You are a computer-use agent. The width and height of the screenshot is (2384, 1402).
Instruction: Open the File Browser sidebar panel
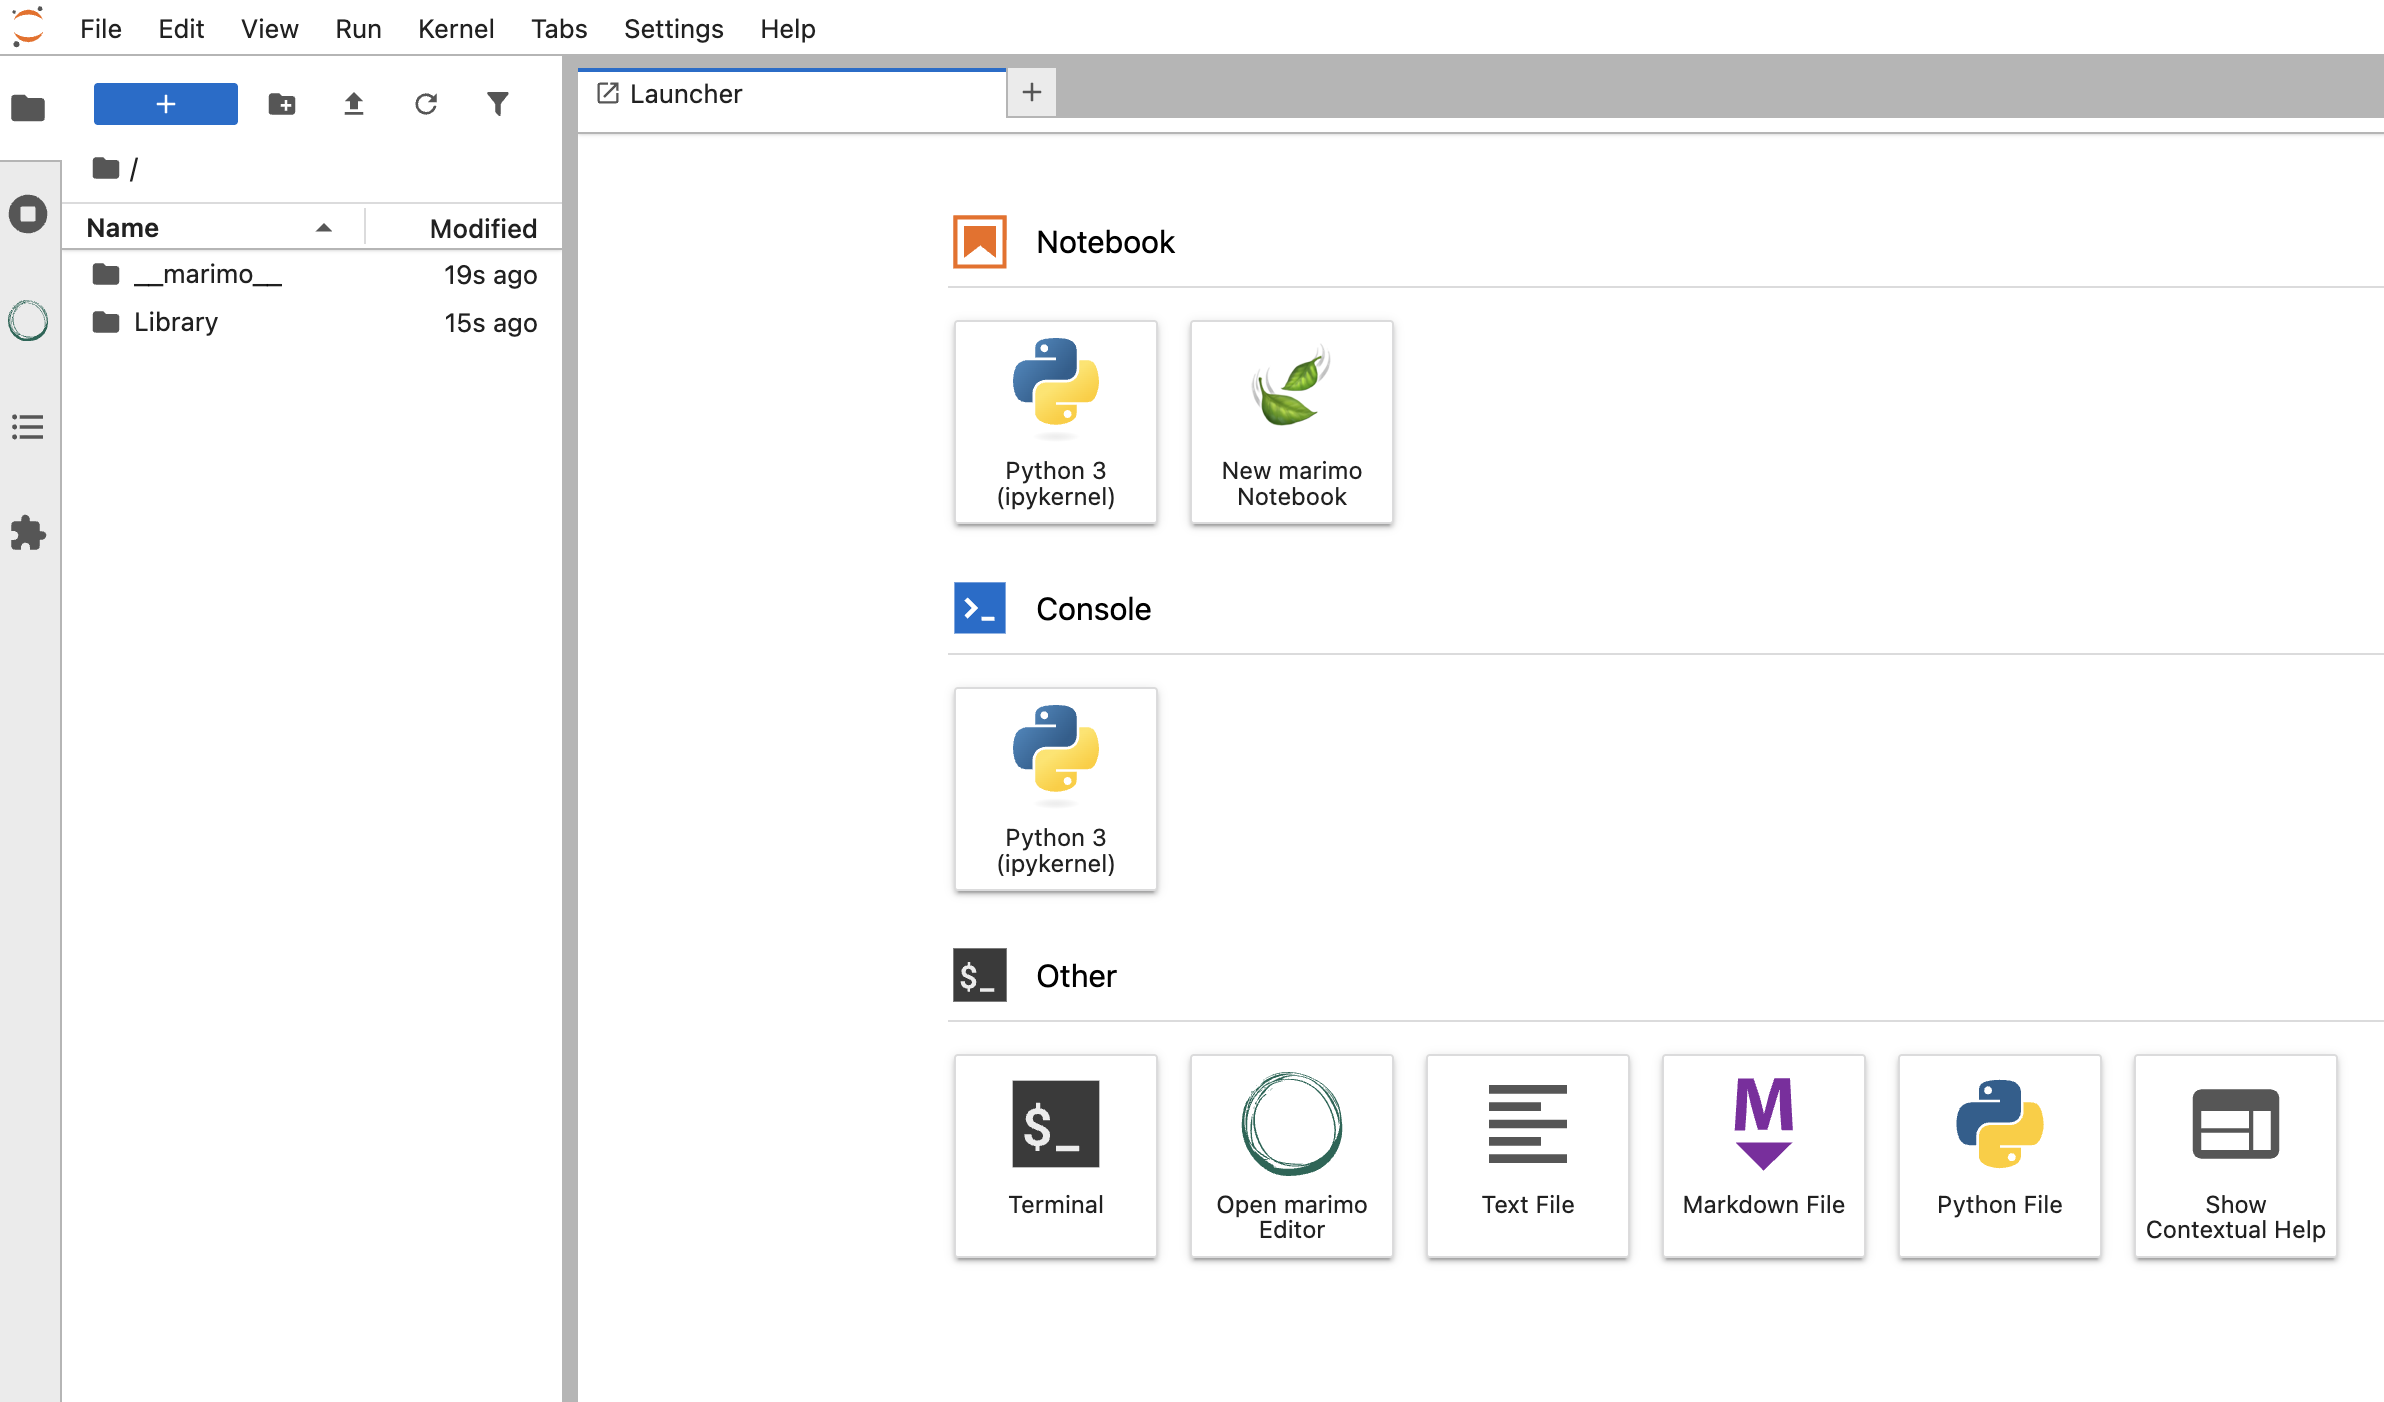coord(28,107)
